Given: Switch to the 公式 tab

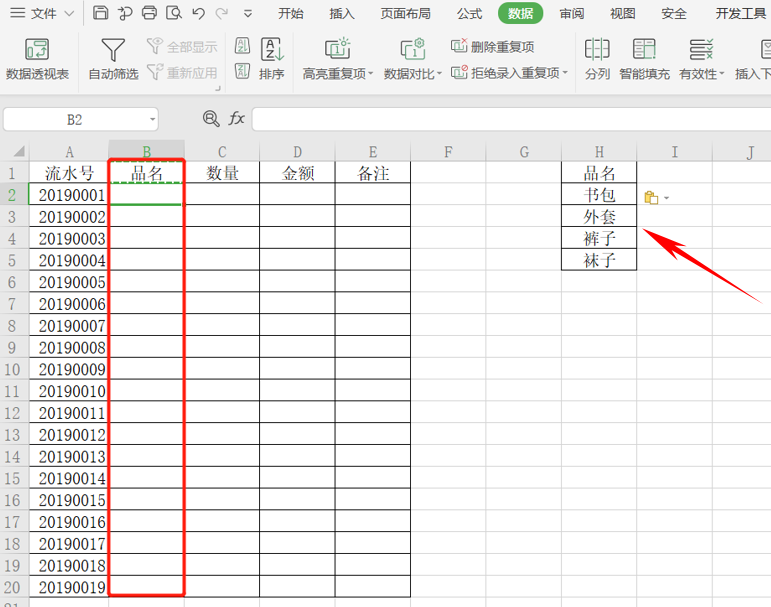Looking at the screenshot, I should [470, 13].
